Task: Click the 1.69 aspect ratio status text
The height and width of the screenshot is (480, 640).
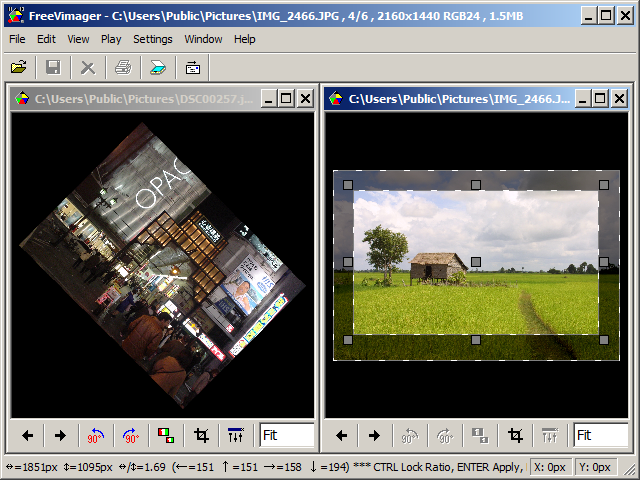Action: (x=142, y=467)
